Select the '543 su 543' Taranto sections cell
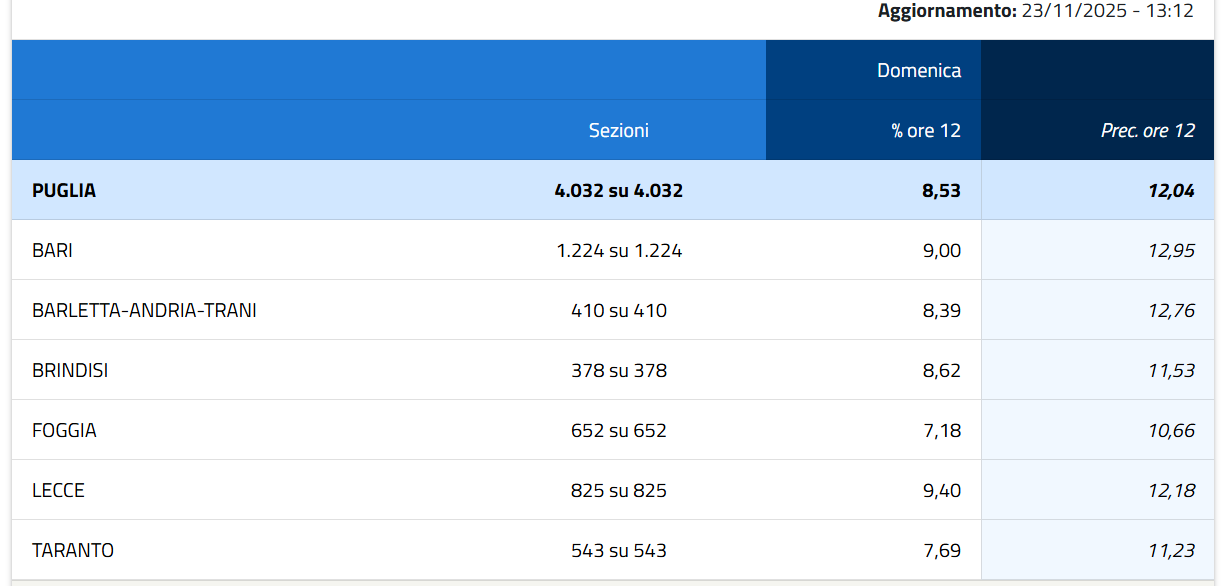Image resolution: width=1229 pixels, height=586 pixels. click(618, 550)
